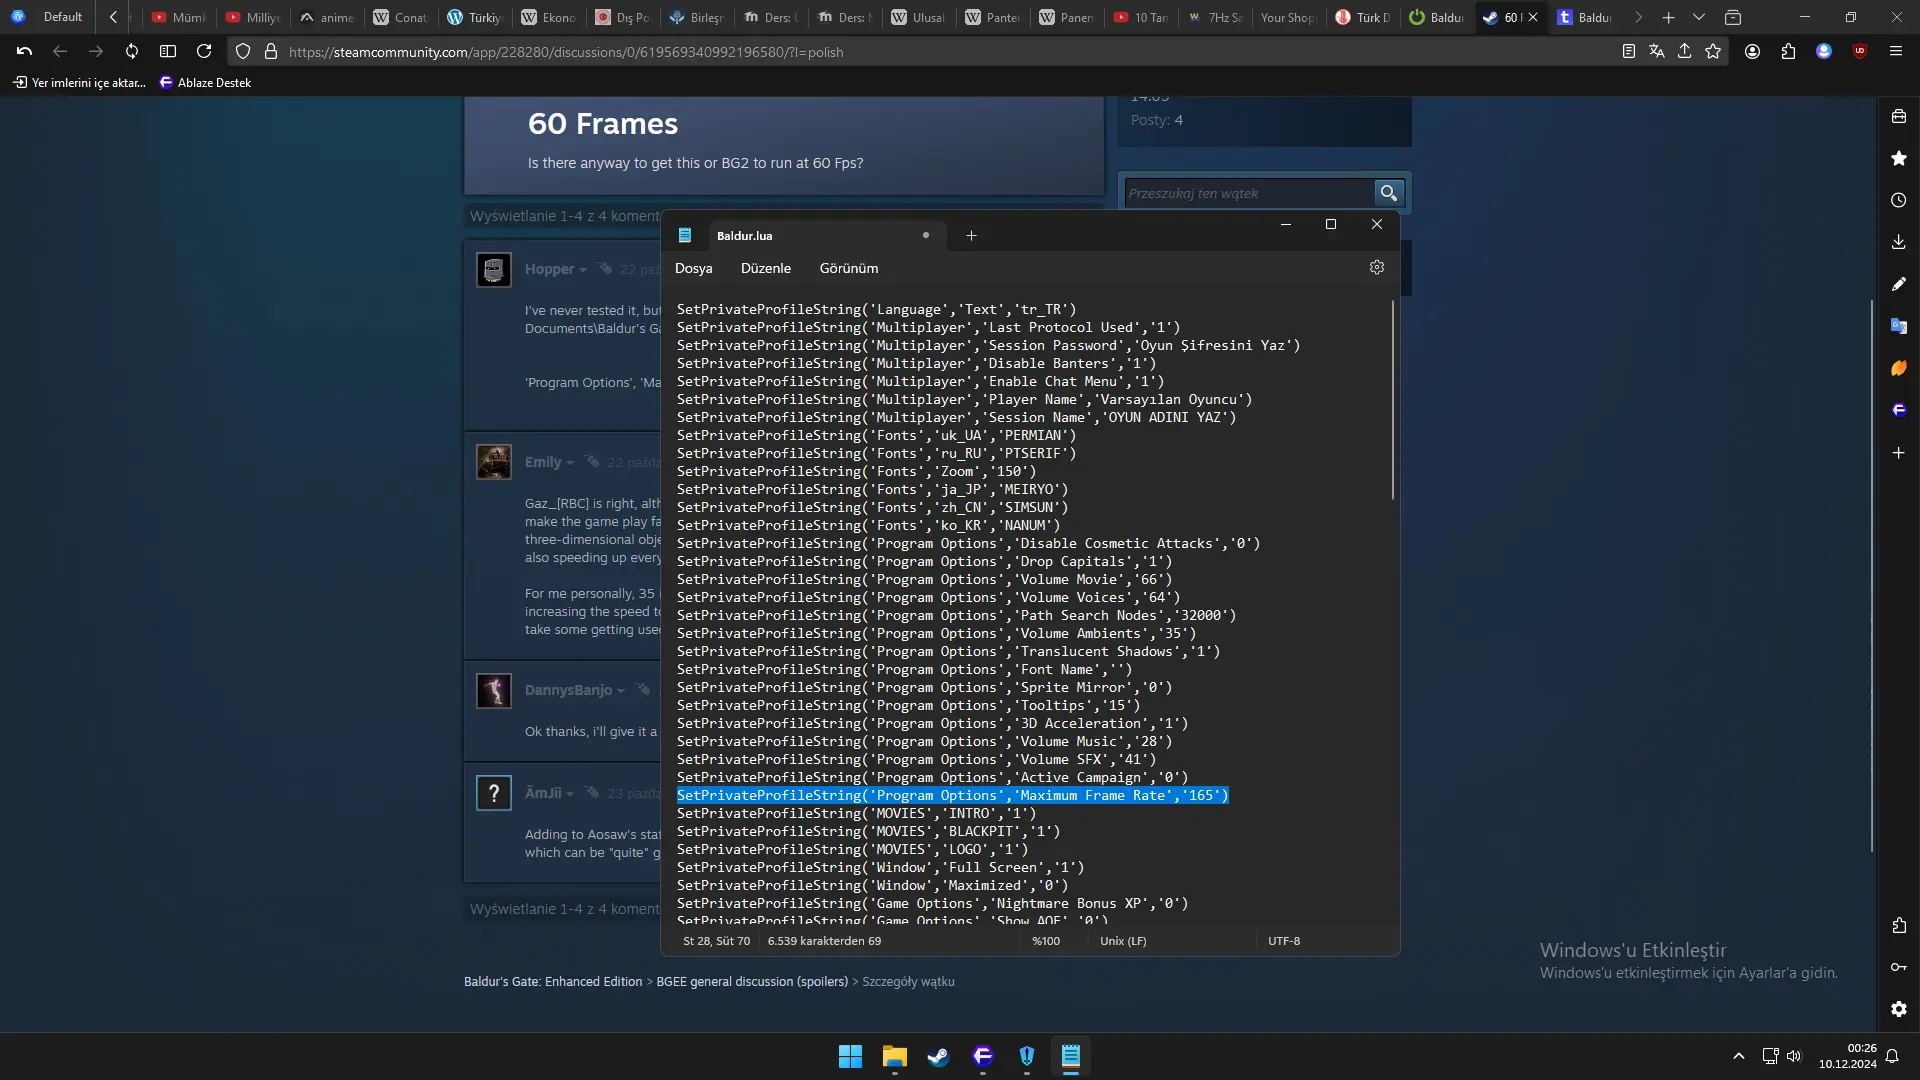Open a new browser tab

click(x=1668, y=17)
